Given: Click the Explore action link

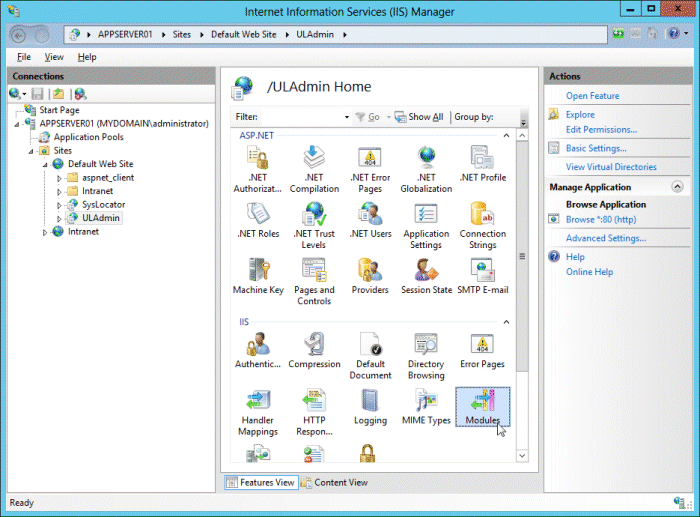Looking at the screenshot, I should pyautogui.click(x=580, y=114).
